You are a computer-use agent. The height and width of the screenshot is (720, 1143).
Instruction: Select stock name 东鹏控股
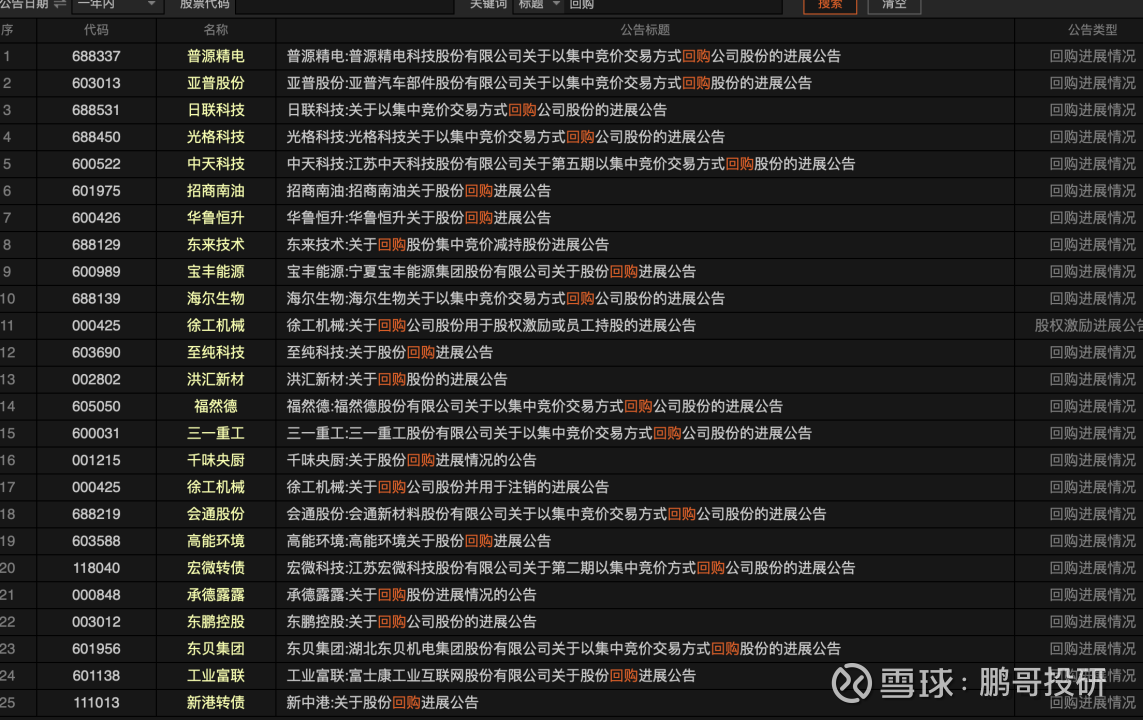216,622
